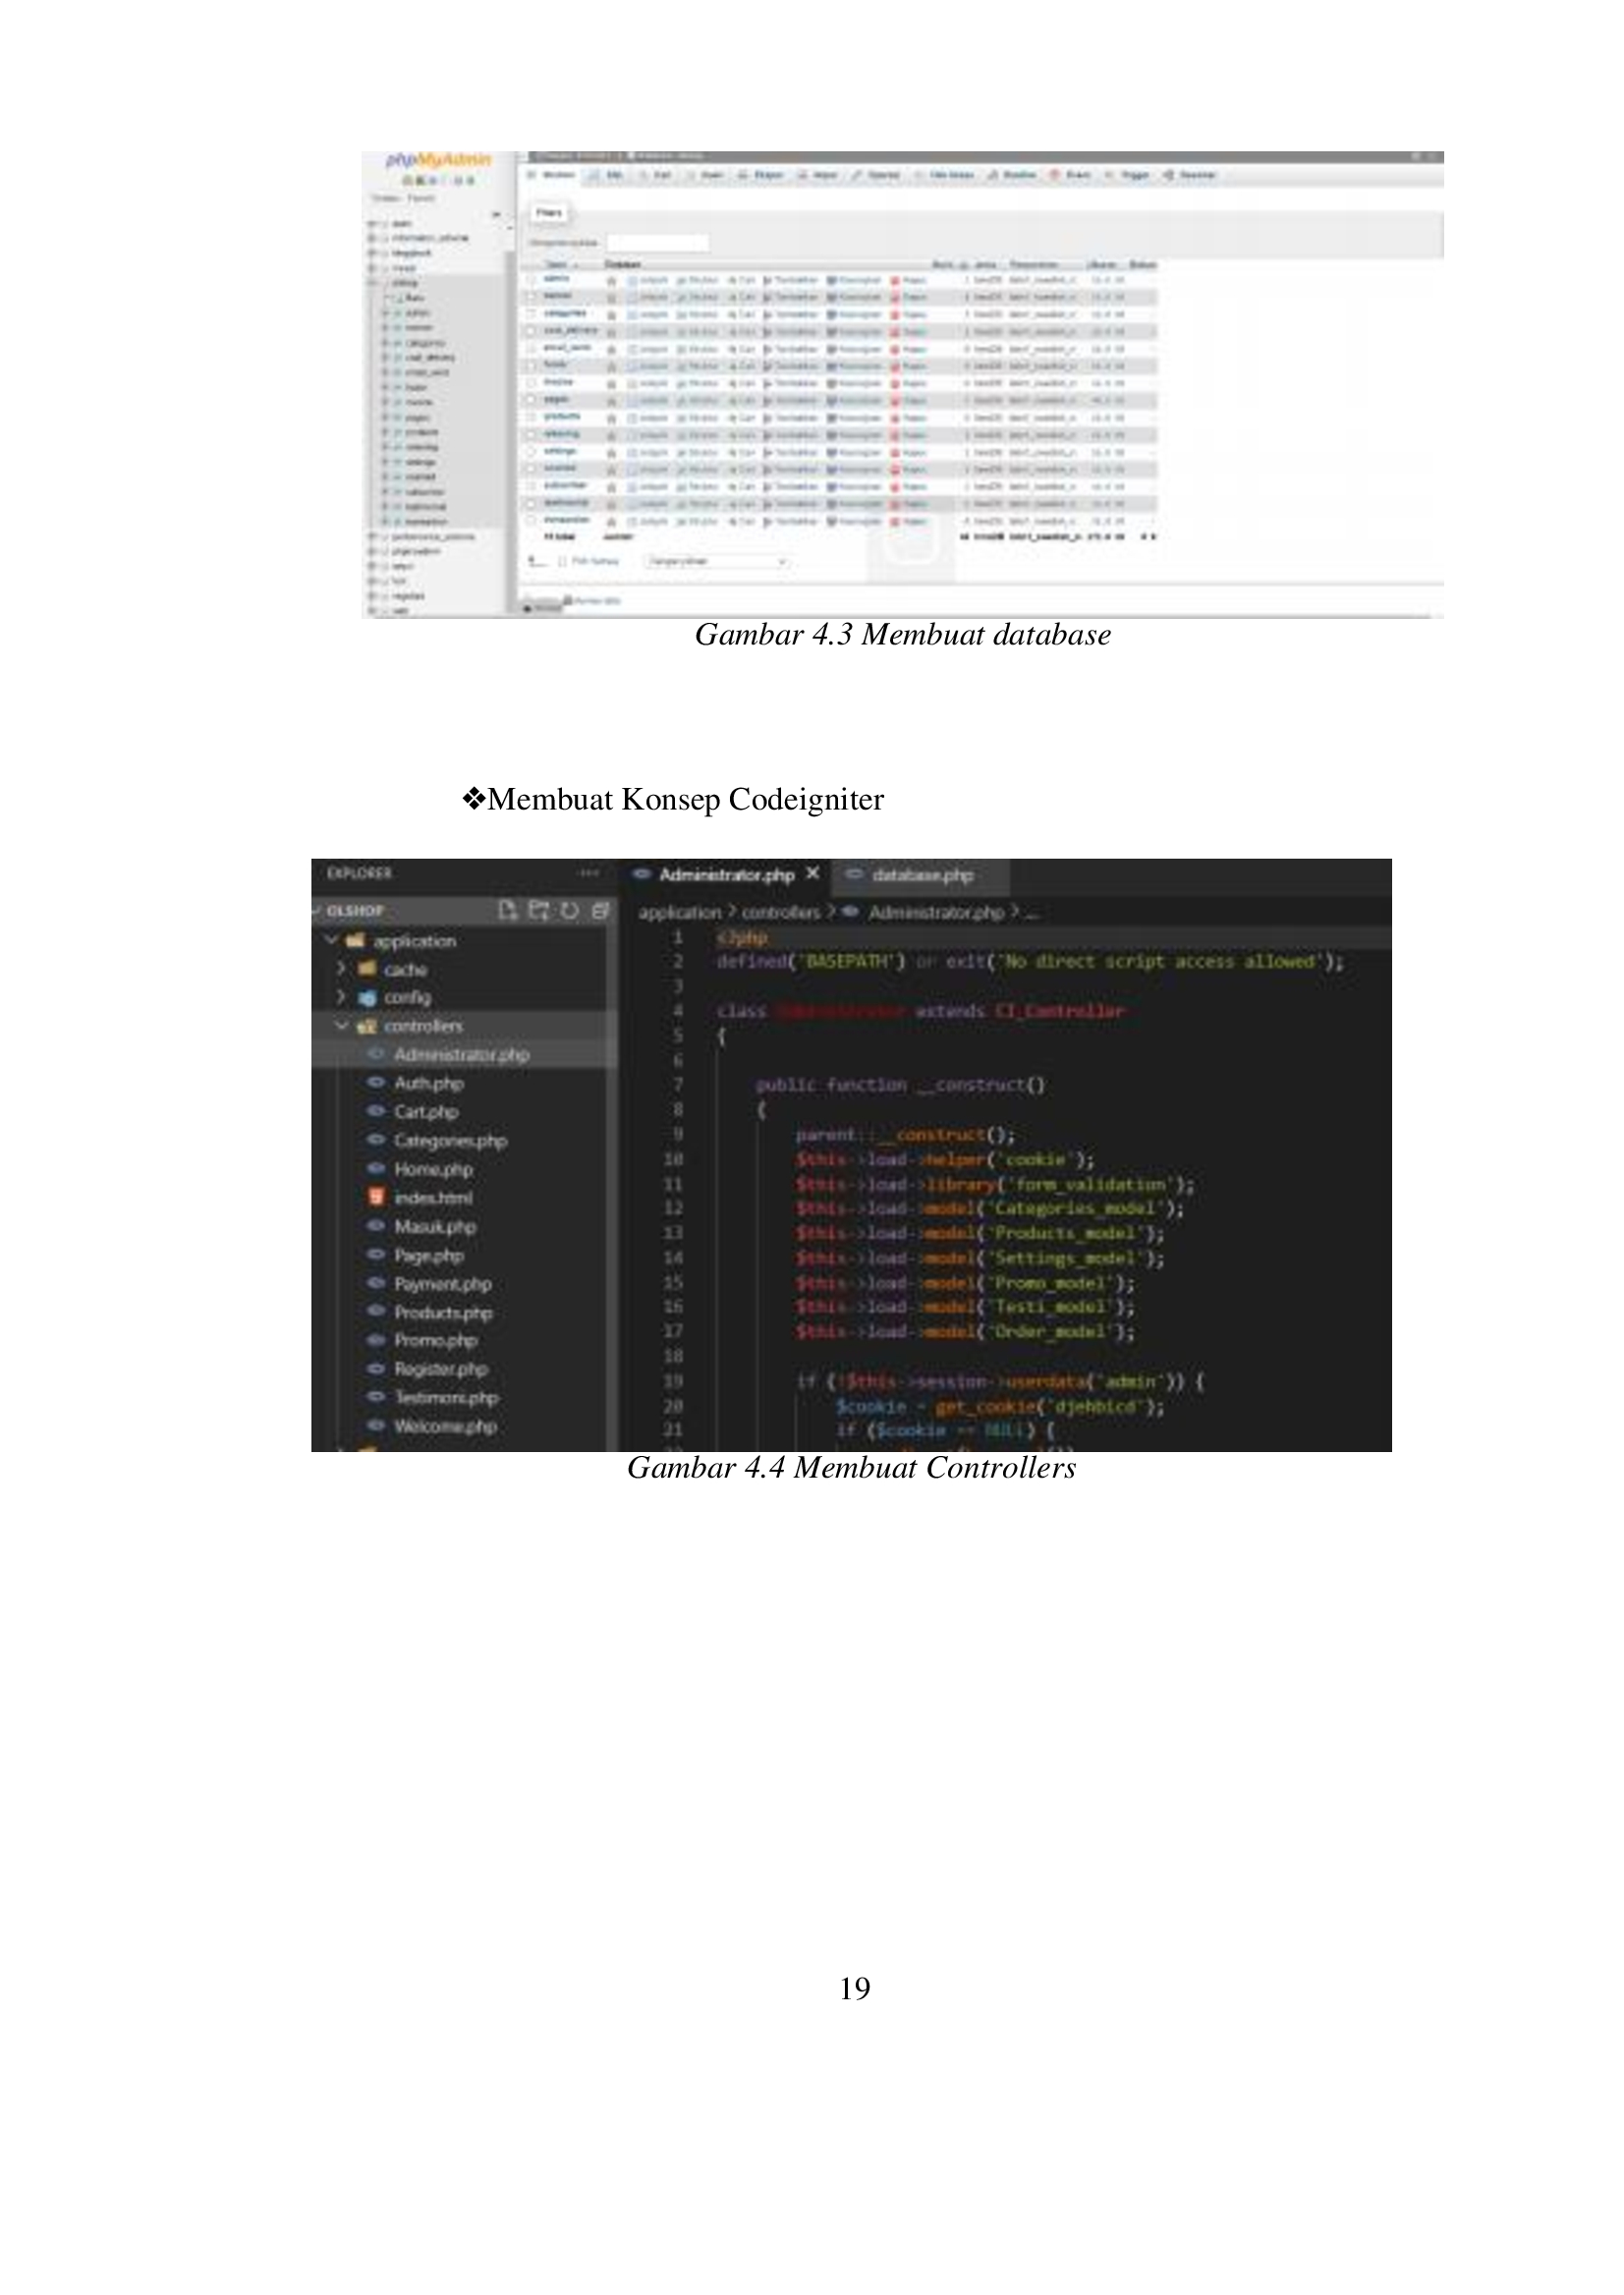Close the Administrator.php tab
Image resolution: width=1624 pixels, height=2295 pixels.
click(x=813, y=874)
